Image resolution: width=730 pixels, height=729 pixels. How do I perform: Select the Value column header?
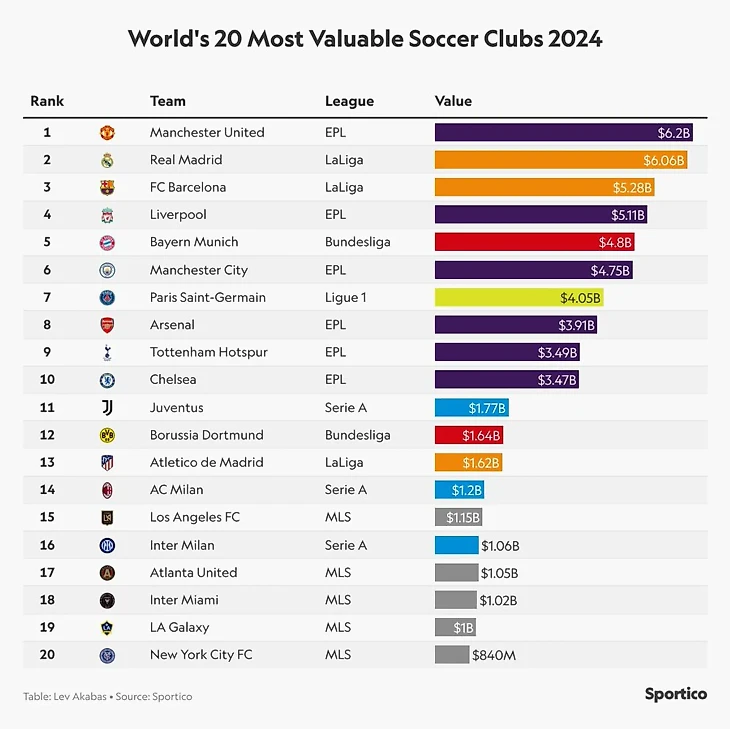coord(453,101)
